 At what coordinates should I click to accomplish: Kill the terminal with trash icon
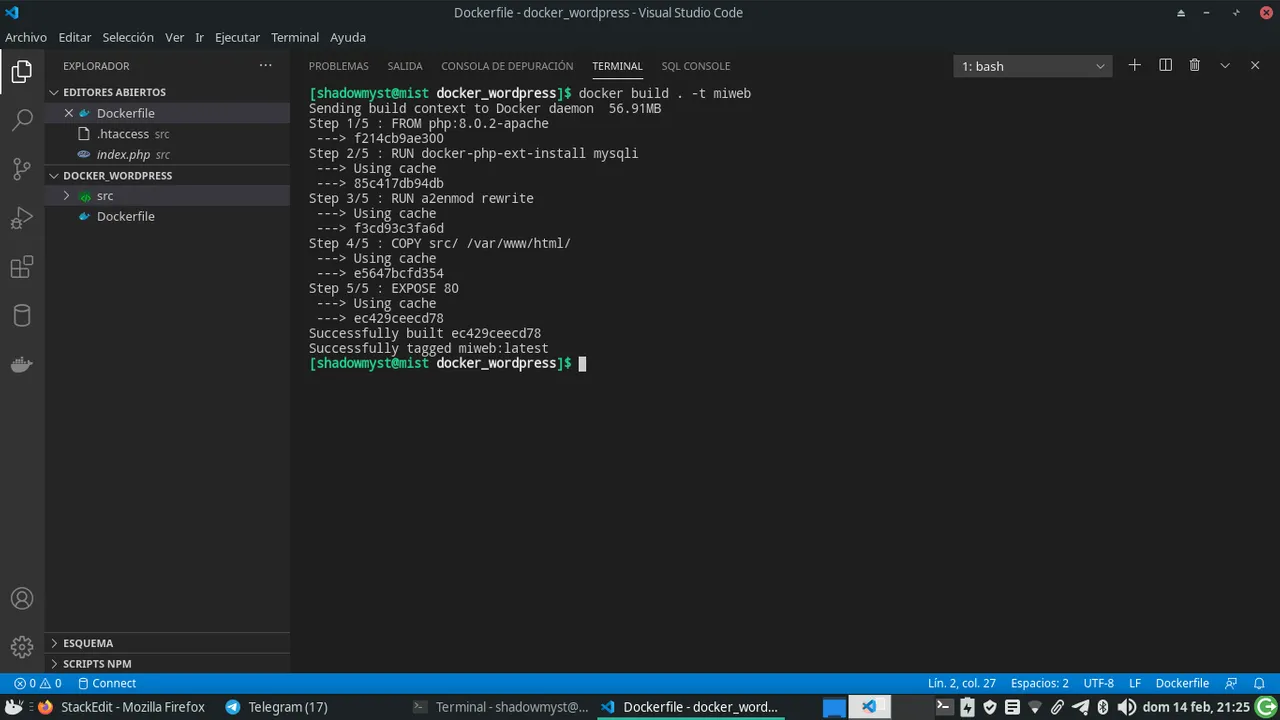tap(1194, 65)
